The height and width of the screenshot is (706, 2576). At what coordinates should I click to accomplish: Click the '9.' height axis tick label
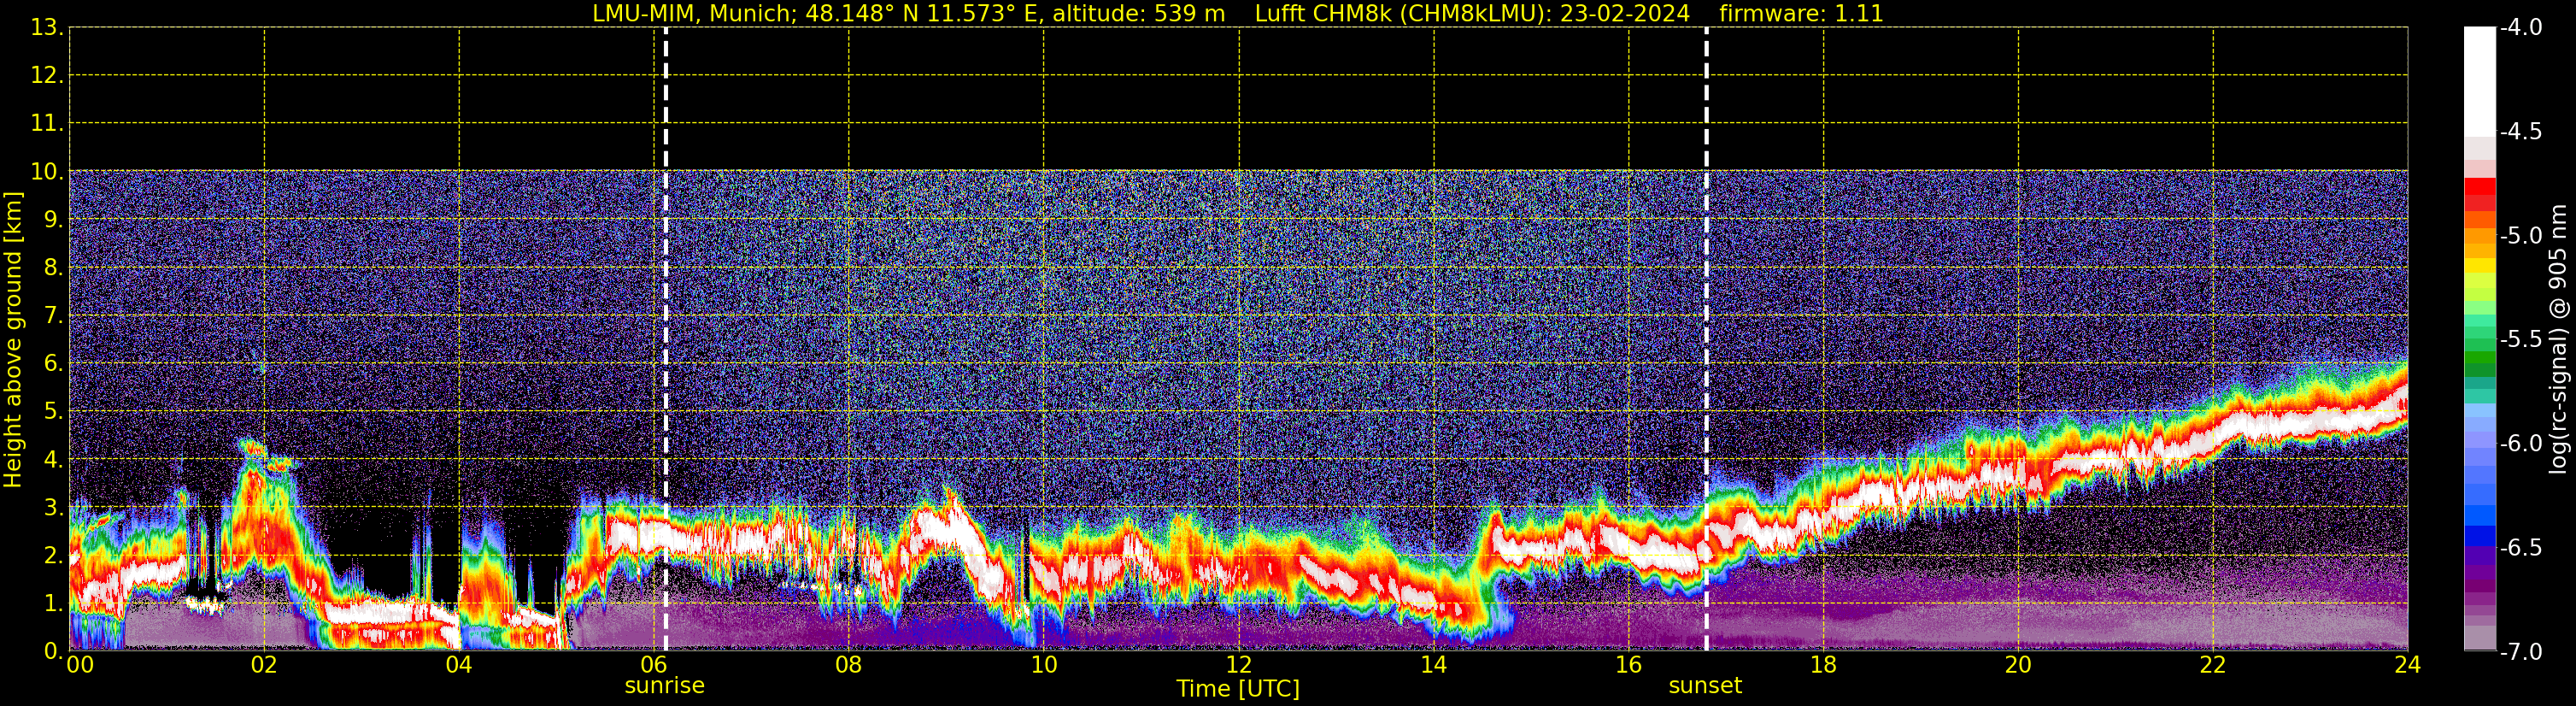54,220
